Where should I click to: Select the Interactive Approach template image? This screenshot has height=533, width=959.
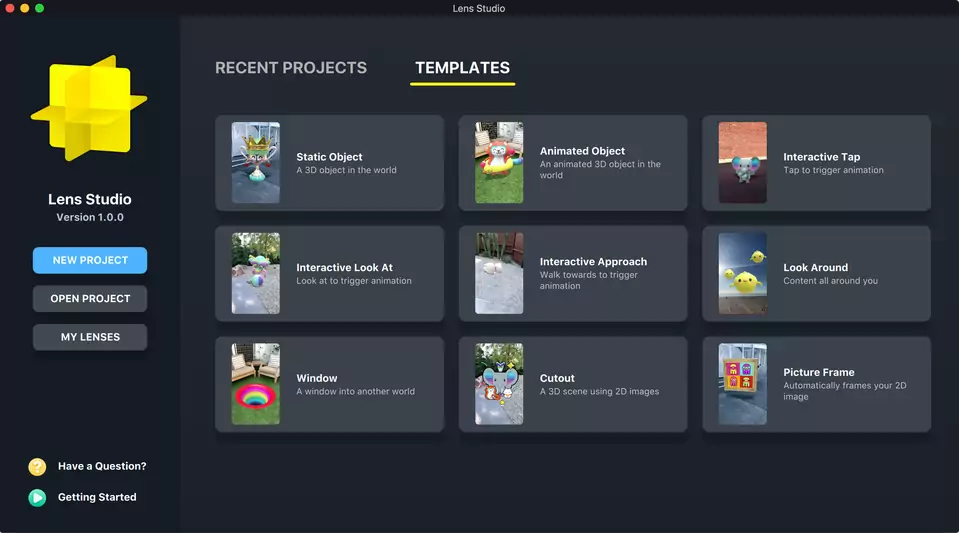pos(499,273)
